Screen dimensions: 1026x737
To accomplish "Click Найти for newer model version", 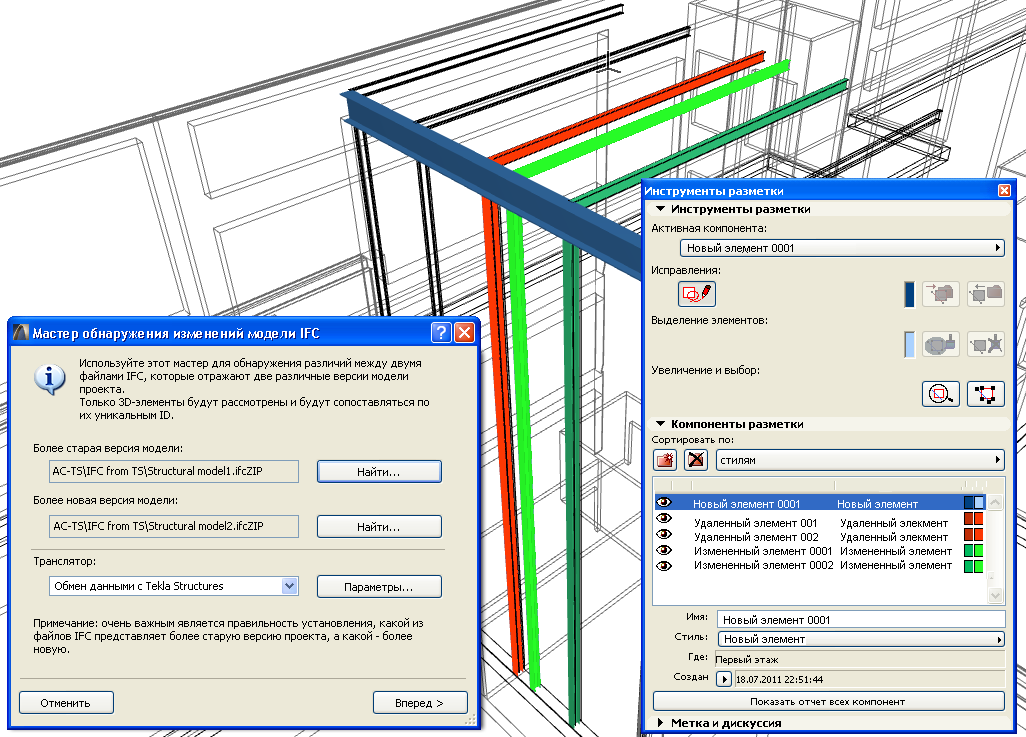I will point(379,526).
